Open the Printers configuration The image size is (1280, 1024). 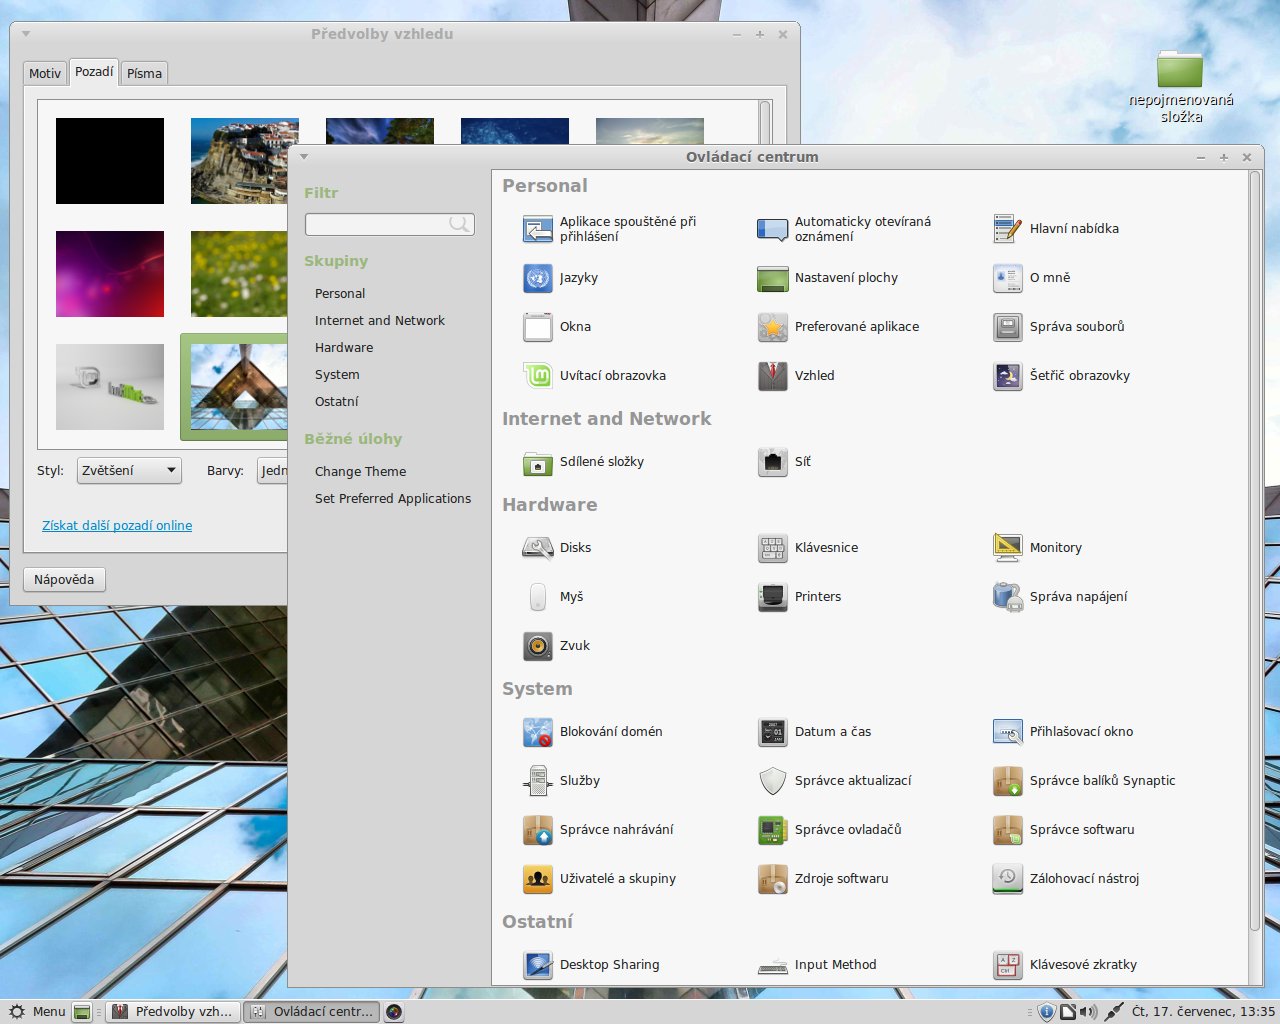click(773, 597)
